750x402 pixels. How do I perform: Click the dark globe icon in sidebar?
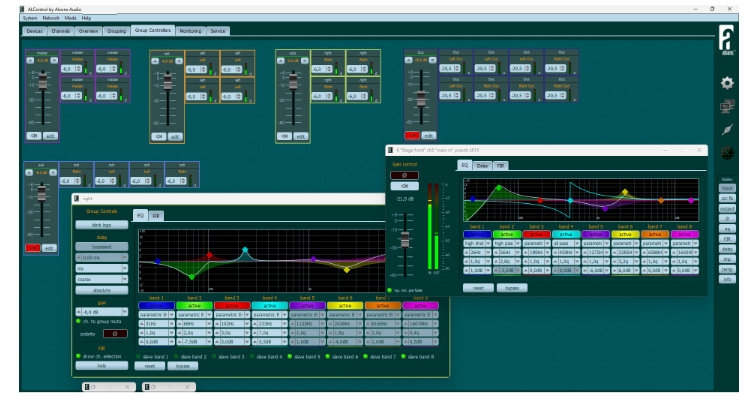click(x=727, y=153)
